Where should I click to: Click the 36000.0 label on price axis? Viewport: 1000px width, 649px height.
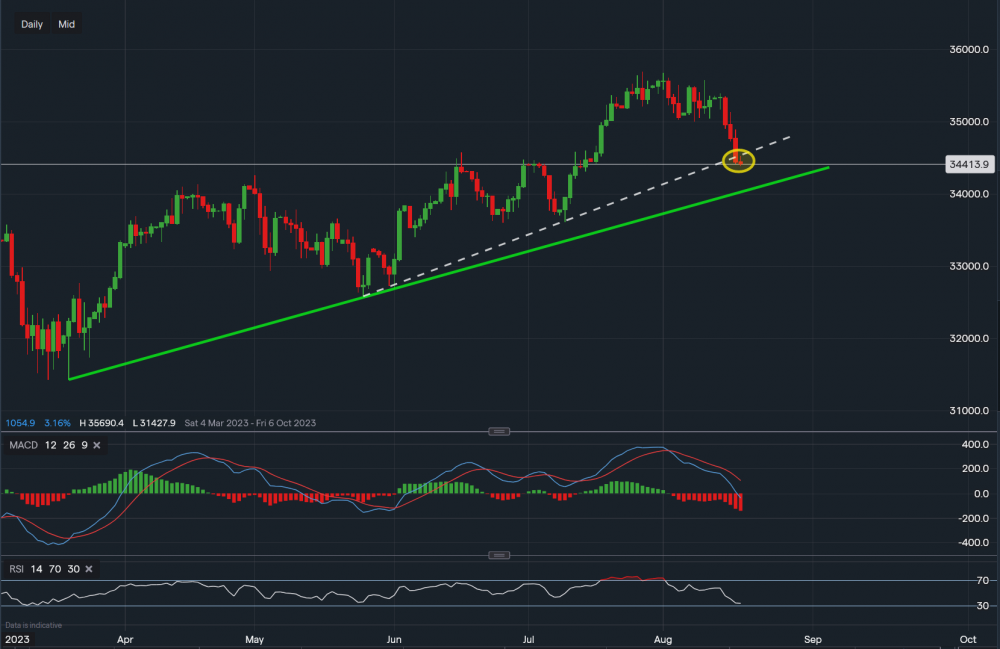coord(968,50)
